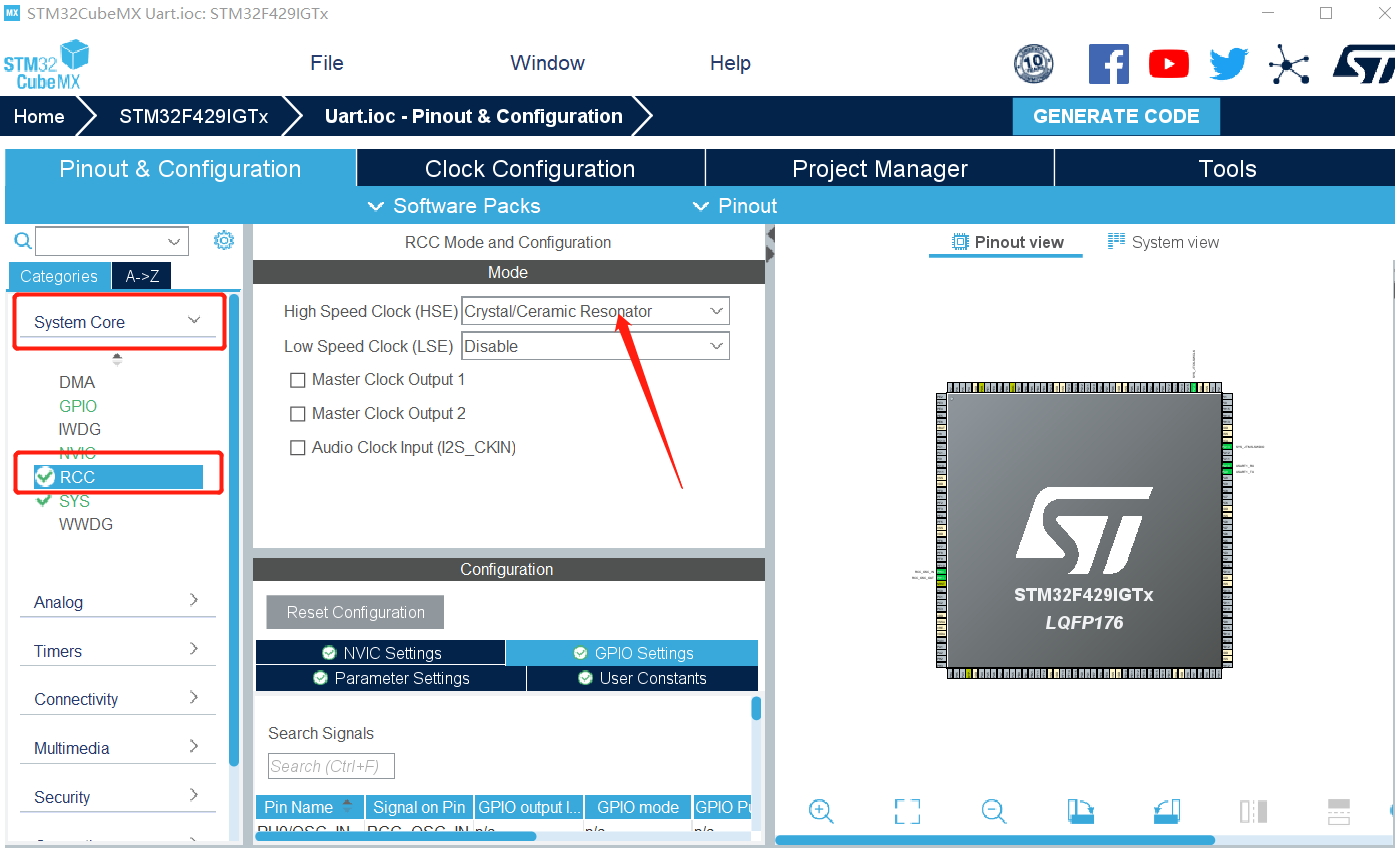1395x850 pixels.
Task: Enable Master Clock Output 1
Action: 297,380
